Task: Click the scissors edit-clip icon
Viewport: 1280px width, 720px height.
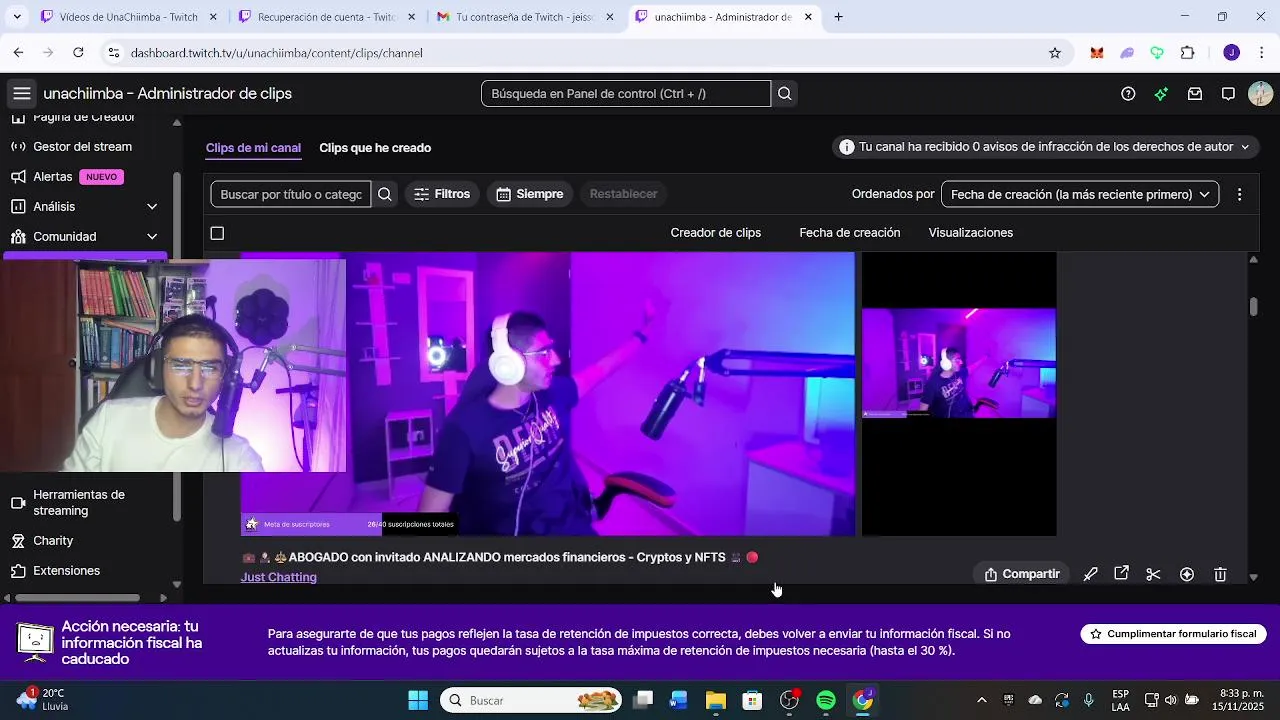Action: point(1153,574)
